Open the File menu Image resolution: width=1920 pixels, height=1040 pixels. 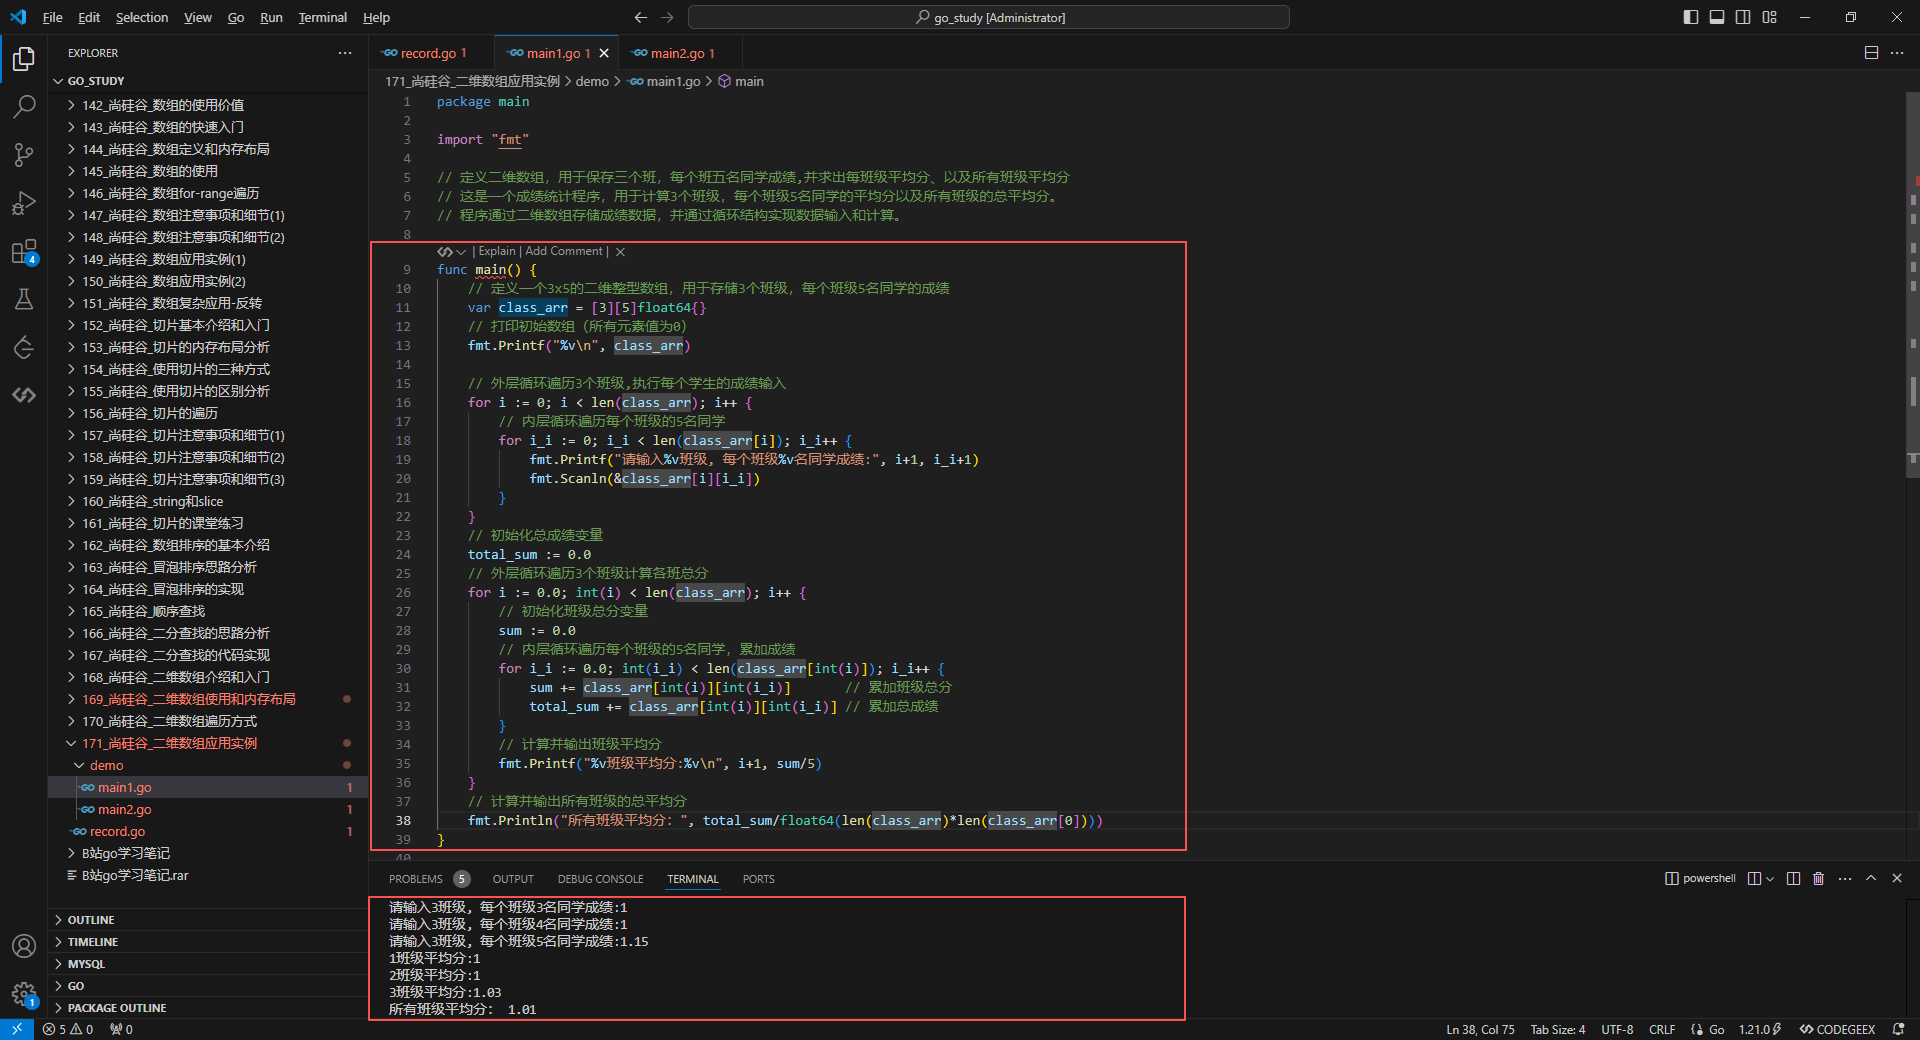[x=53, y=17]
